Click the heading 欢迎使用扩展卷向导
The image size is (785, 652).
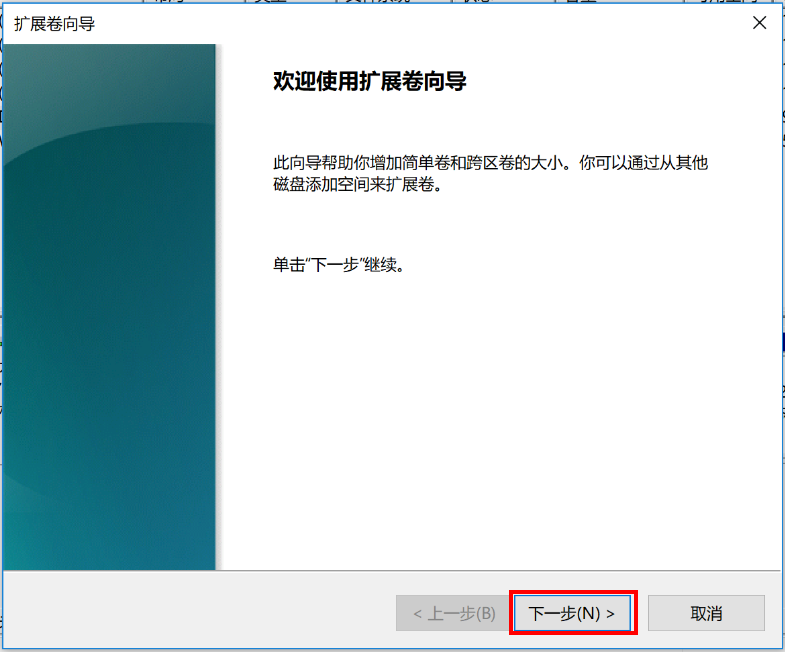pos(369,81)
